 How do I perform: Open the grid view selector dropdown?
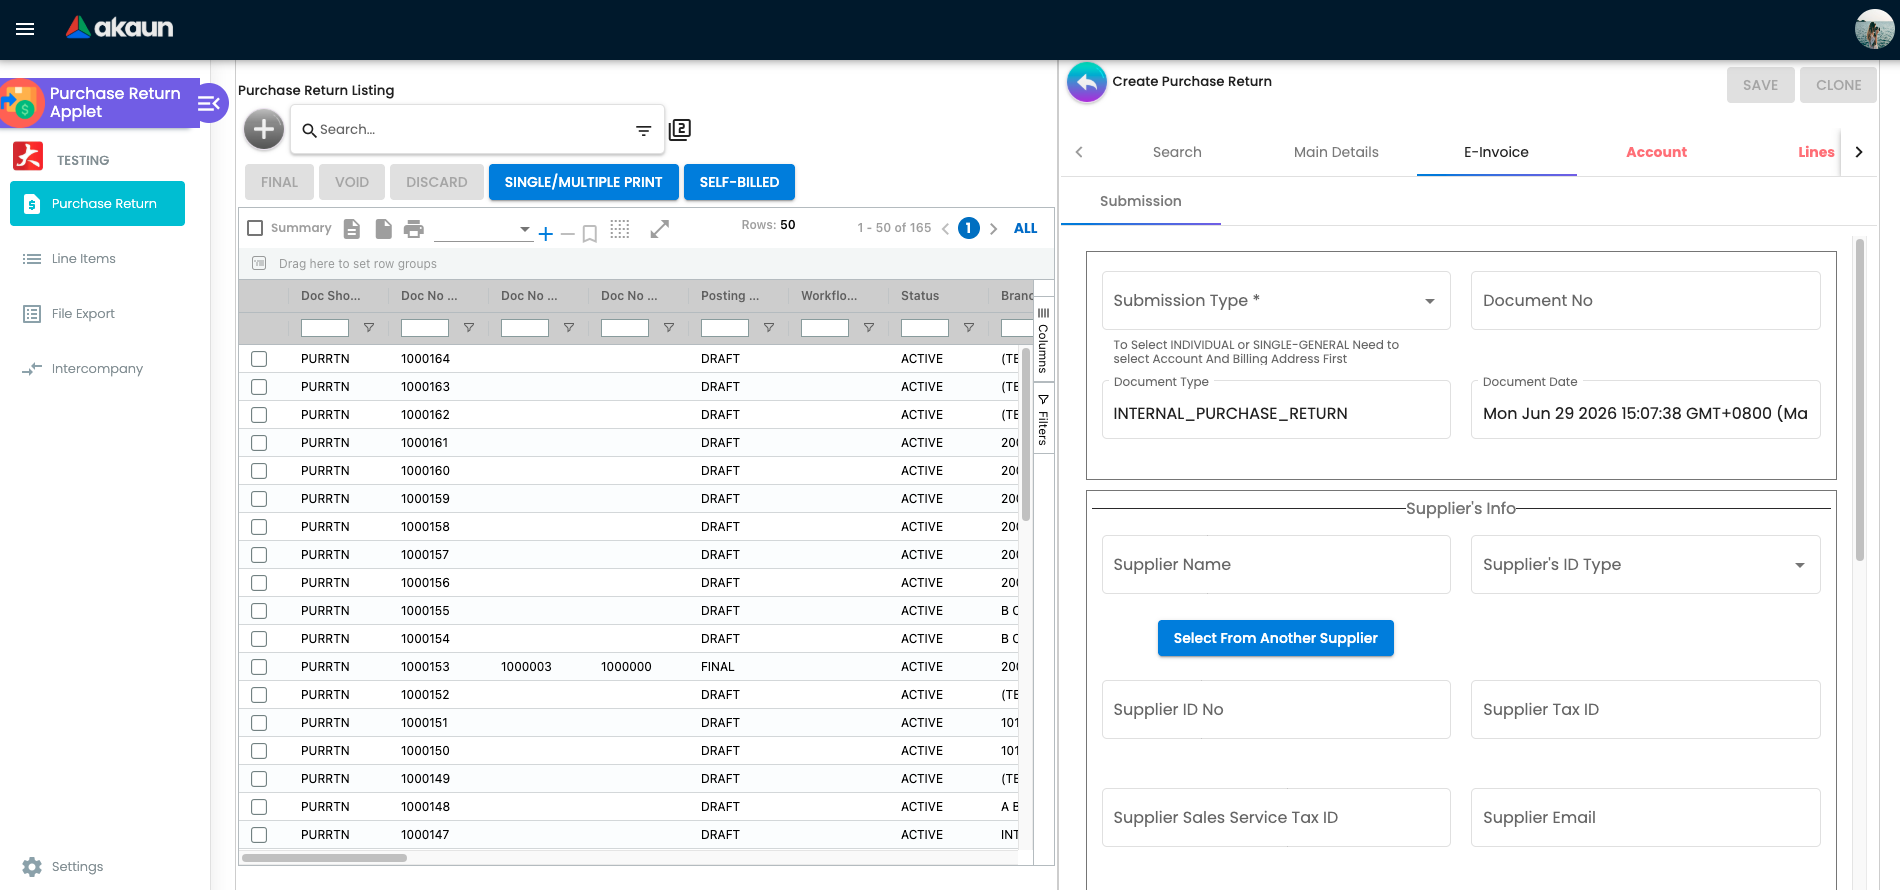tap(484, 230)
